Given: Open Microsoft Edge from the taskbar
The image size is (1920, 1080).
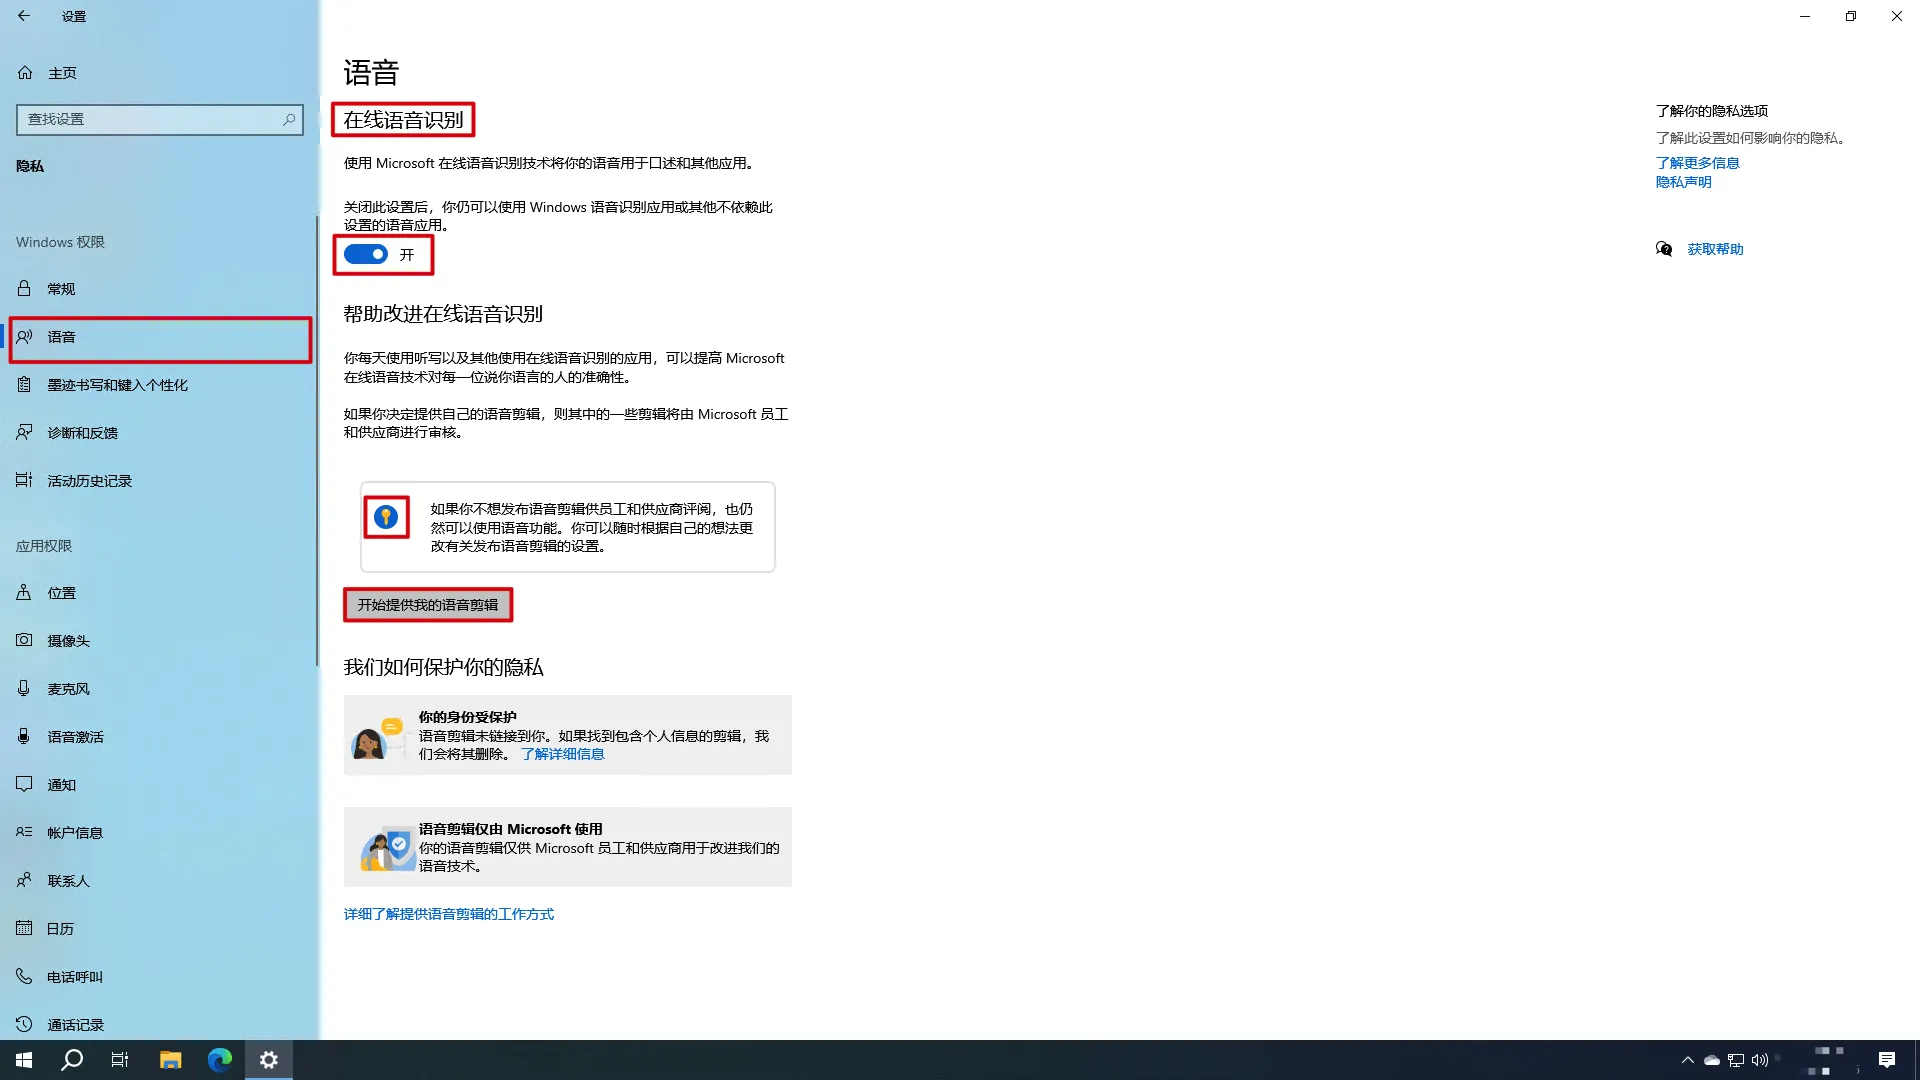Looking at the screenshot, I should pos(219,1060).
